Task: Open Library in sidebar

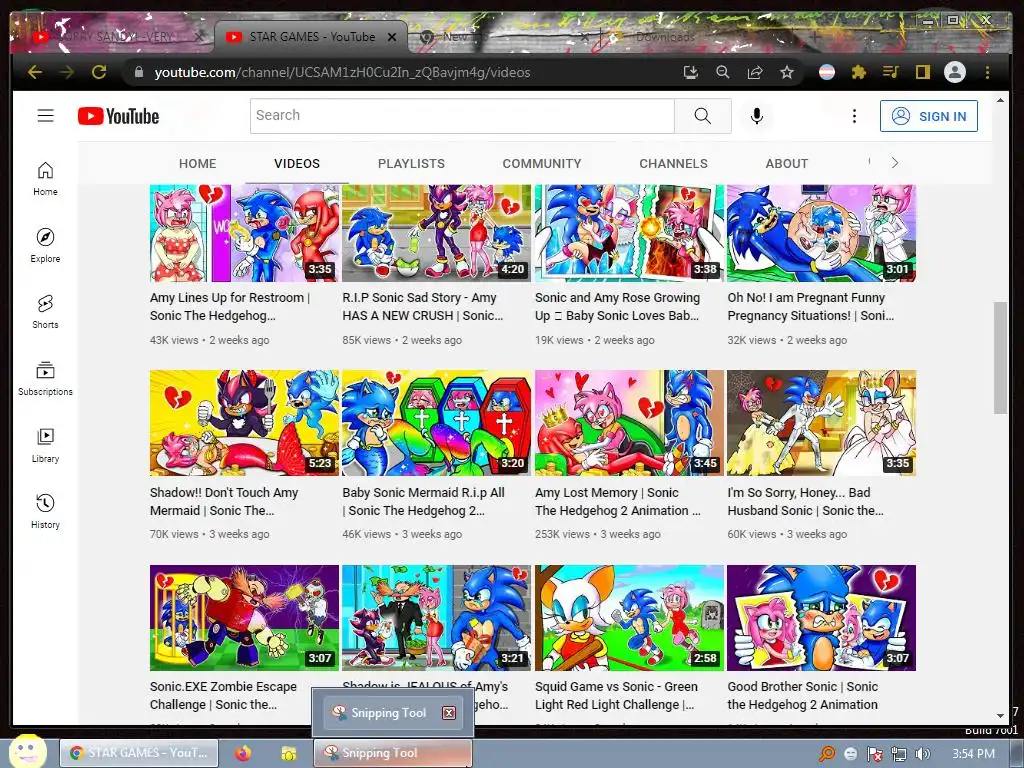Action: tap(45, 445)
